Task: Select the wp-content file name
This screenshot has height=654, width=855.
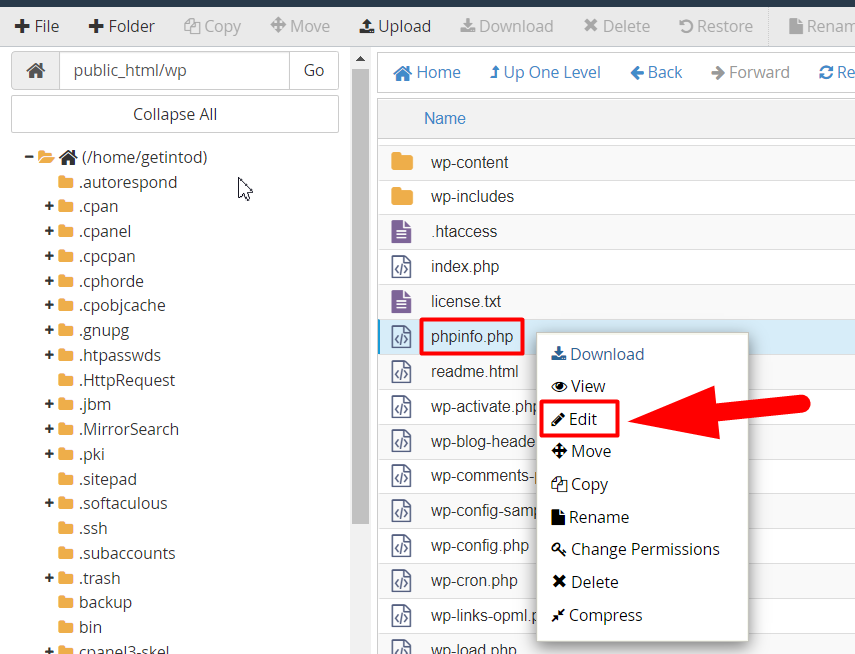Action: pyautogui.click(x=469, y=162)
